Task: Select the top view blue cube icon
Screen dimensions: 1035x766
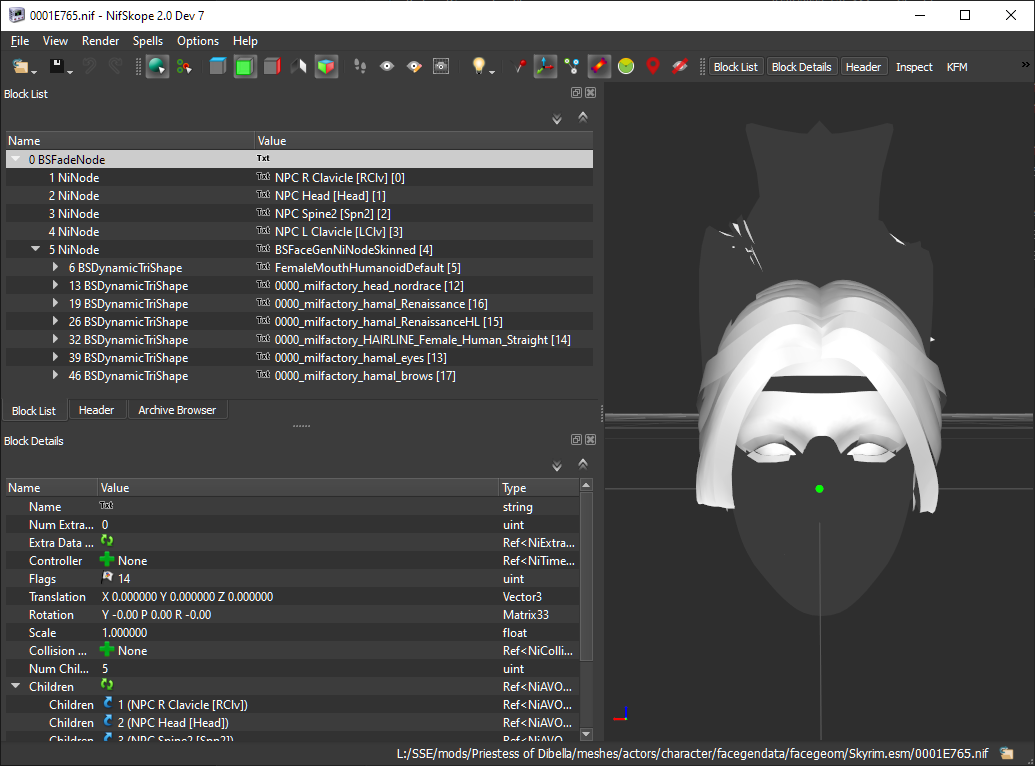Action: pyautogui.click(x=218, y=67)
